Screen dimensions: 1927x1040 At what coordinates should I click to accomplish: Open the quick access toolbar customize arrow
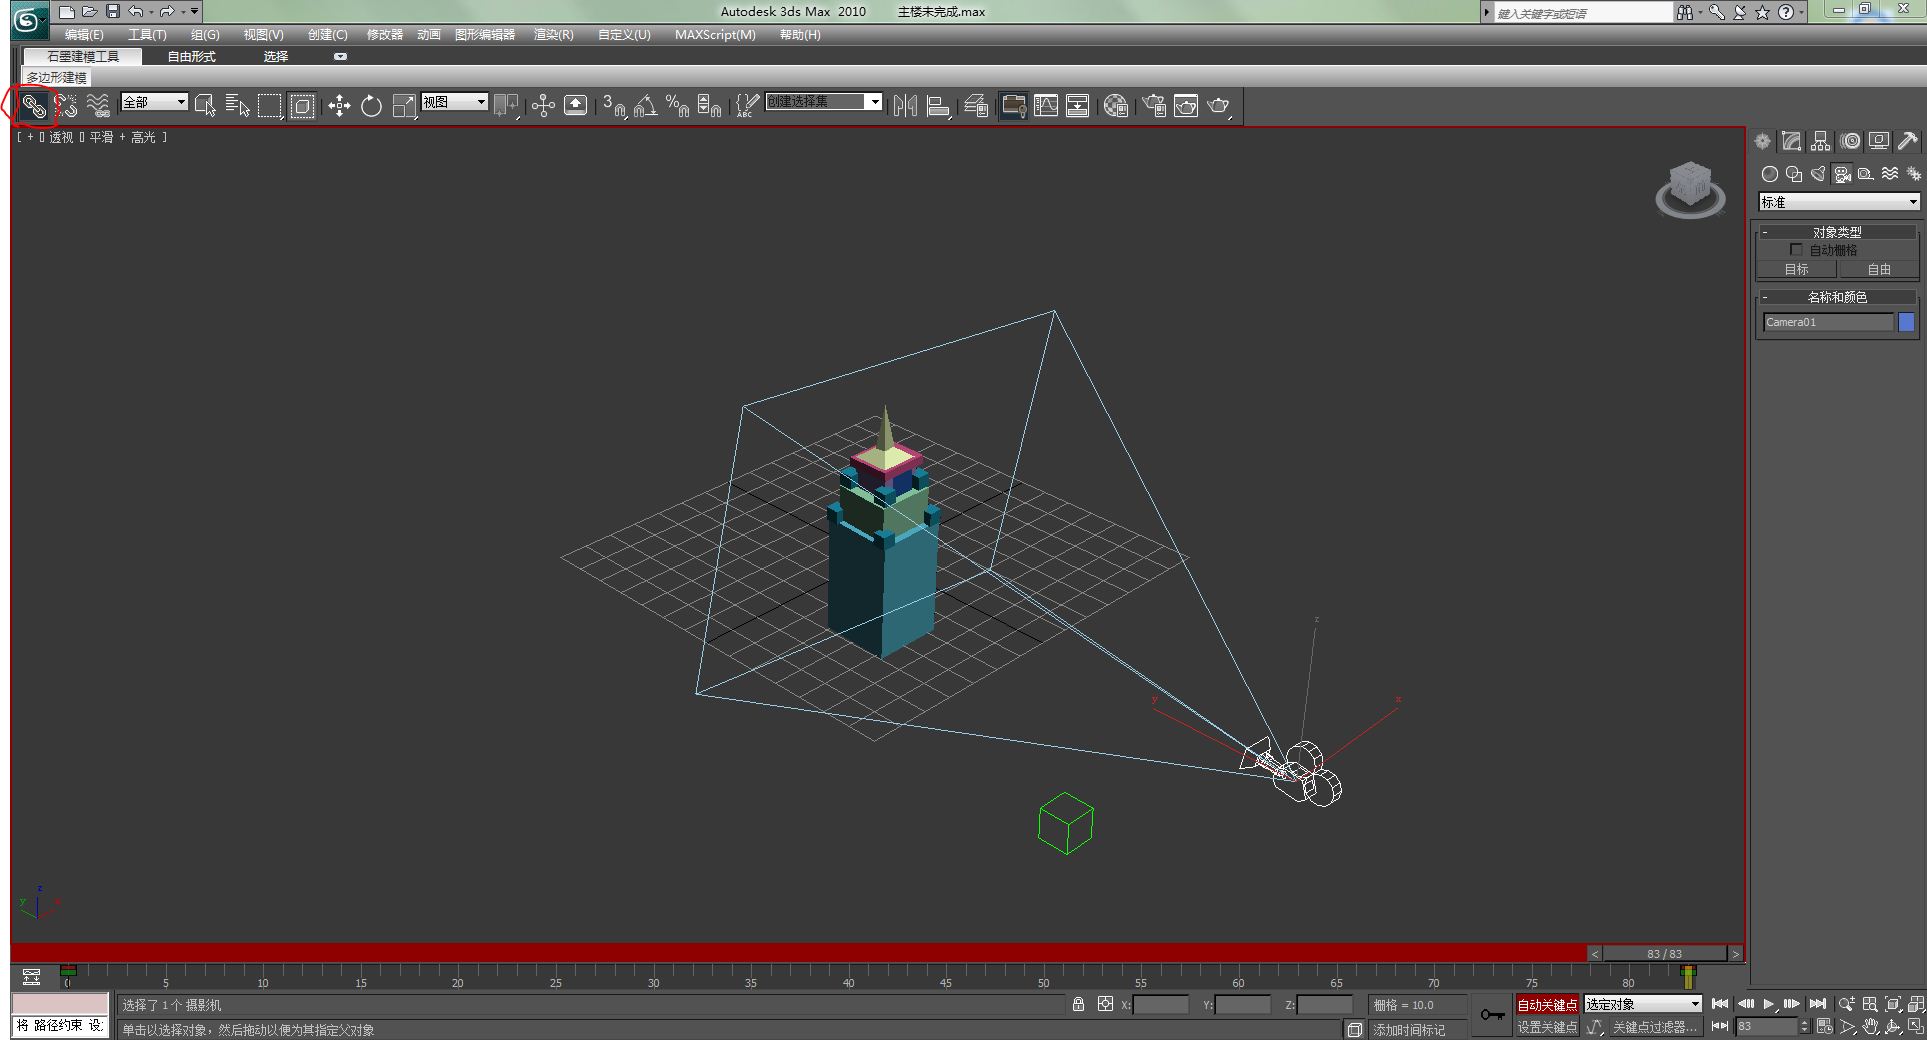194,12
